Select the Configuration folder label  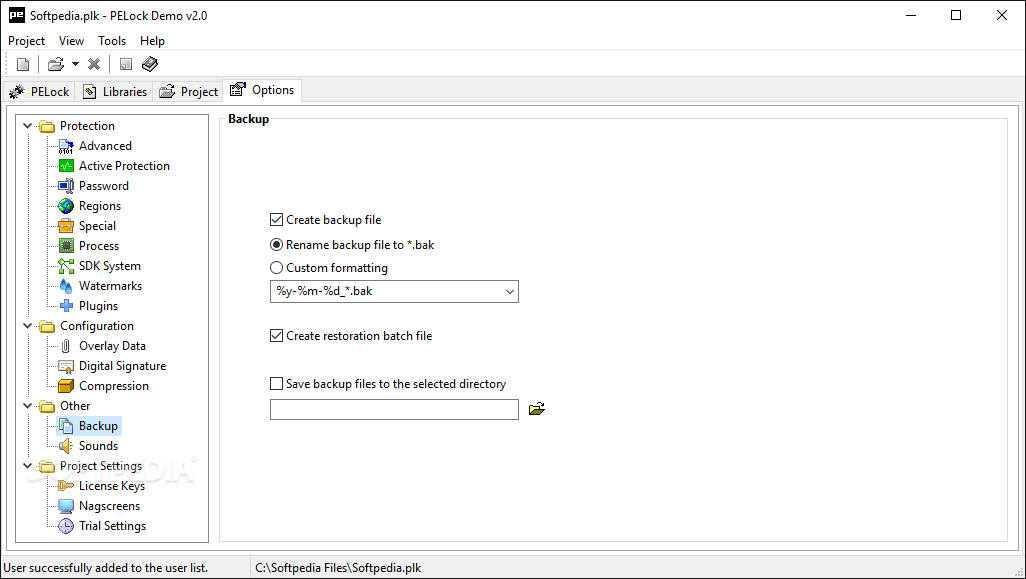tap(97, 326)
